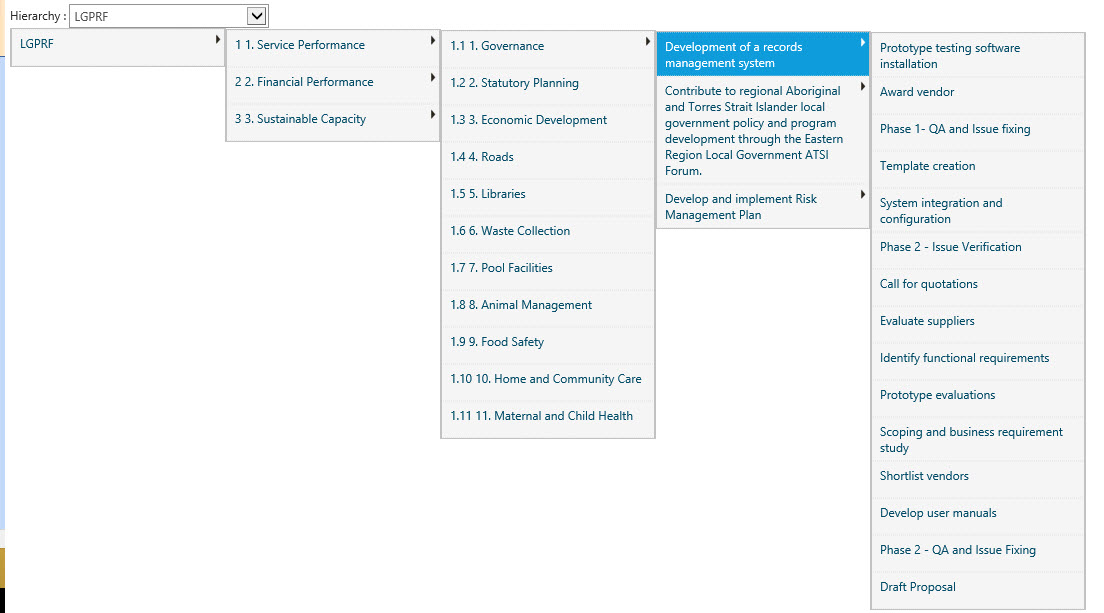The height and width of the screenshot is (613, 1104).
Task: Expand the Aboriginal and Torres Strait item arrow
Action: tap(862, 87)
